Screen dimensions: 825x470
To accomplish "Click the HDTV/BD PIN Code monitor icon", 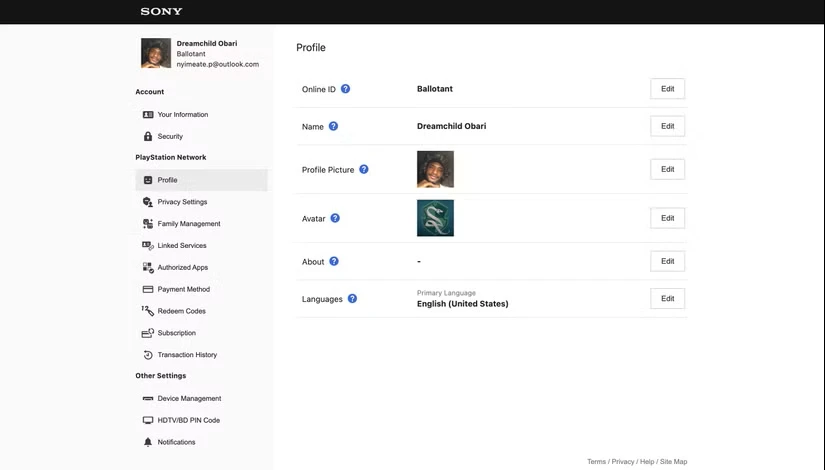I will tap(148, 421).
